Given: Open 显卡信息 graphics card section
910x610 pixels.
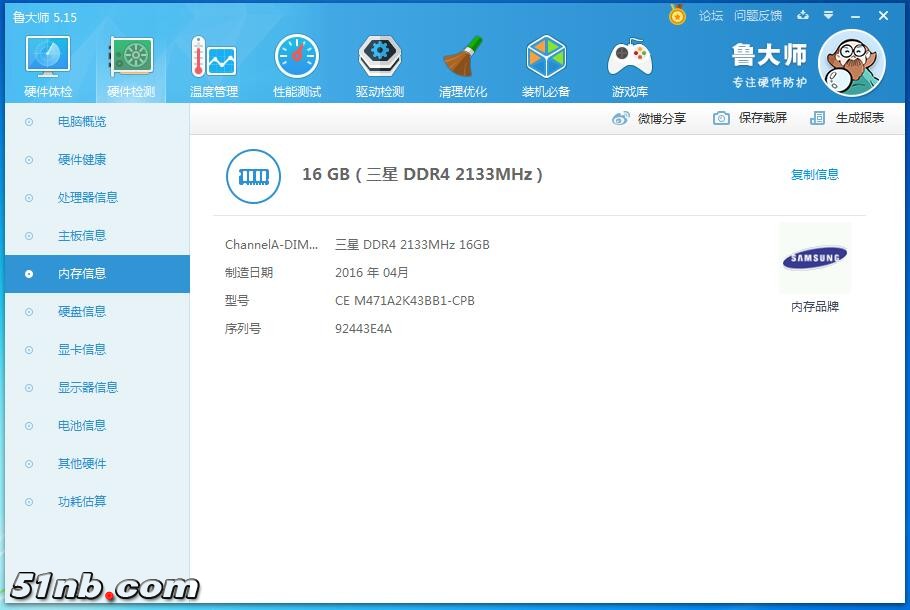Looking at the screenshot, I should pyautogui.click(x=82, y=350).
